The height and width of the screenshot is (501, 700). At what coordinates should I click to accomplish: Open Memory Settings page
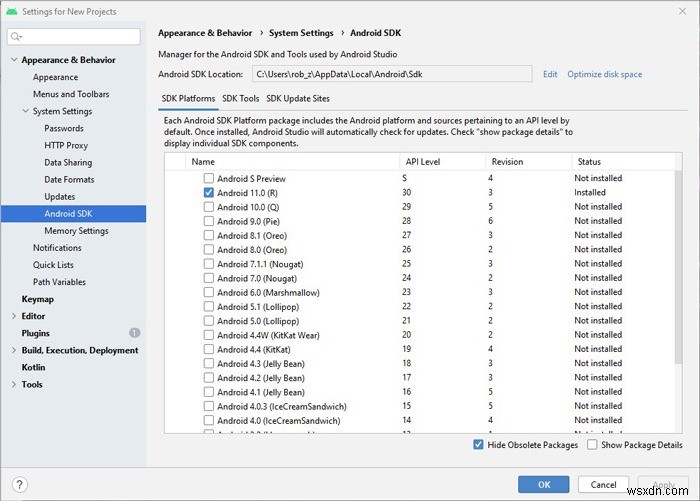(76, 230)
